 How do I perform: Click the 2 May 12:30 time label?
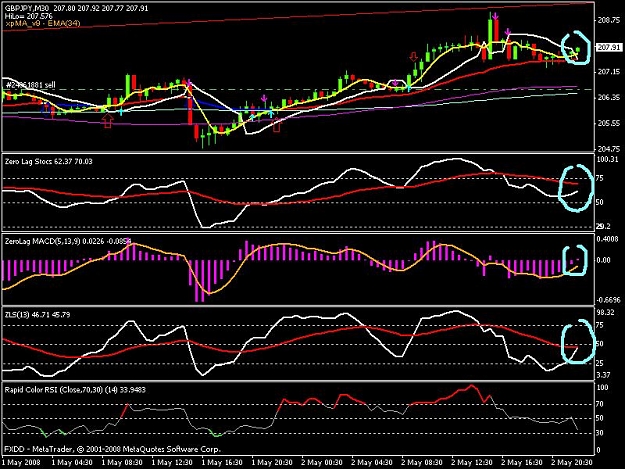tap(472, 463)
